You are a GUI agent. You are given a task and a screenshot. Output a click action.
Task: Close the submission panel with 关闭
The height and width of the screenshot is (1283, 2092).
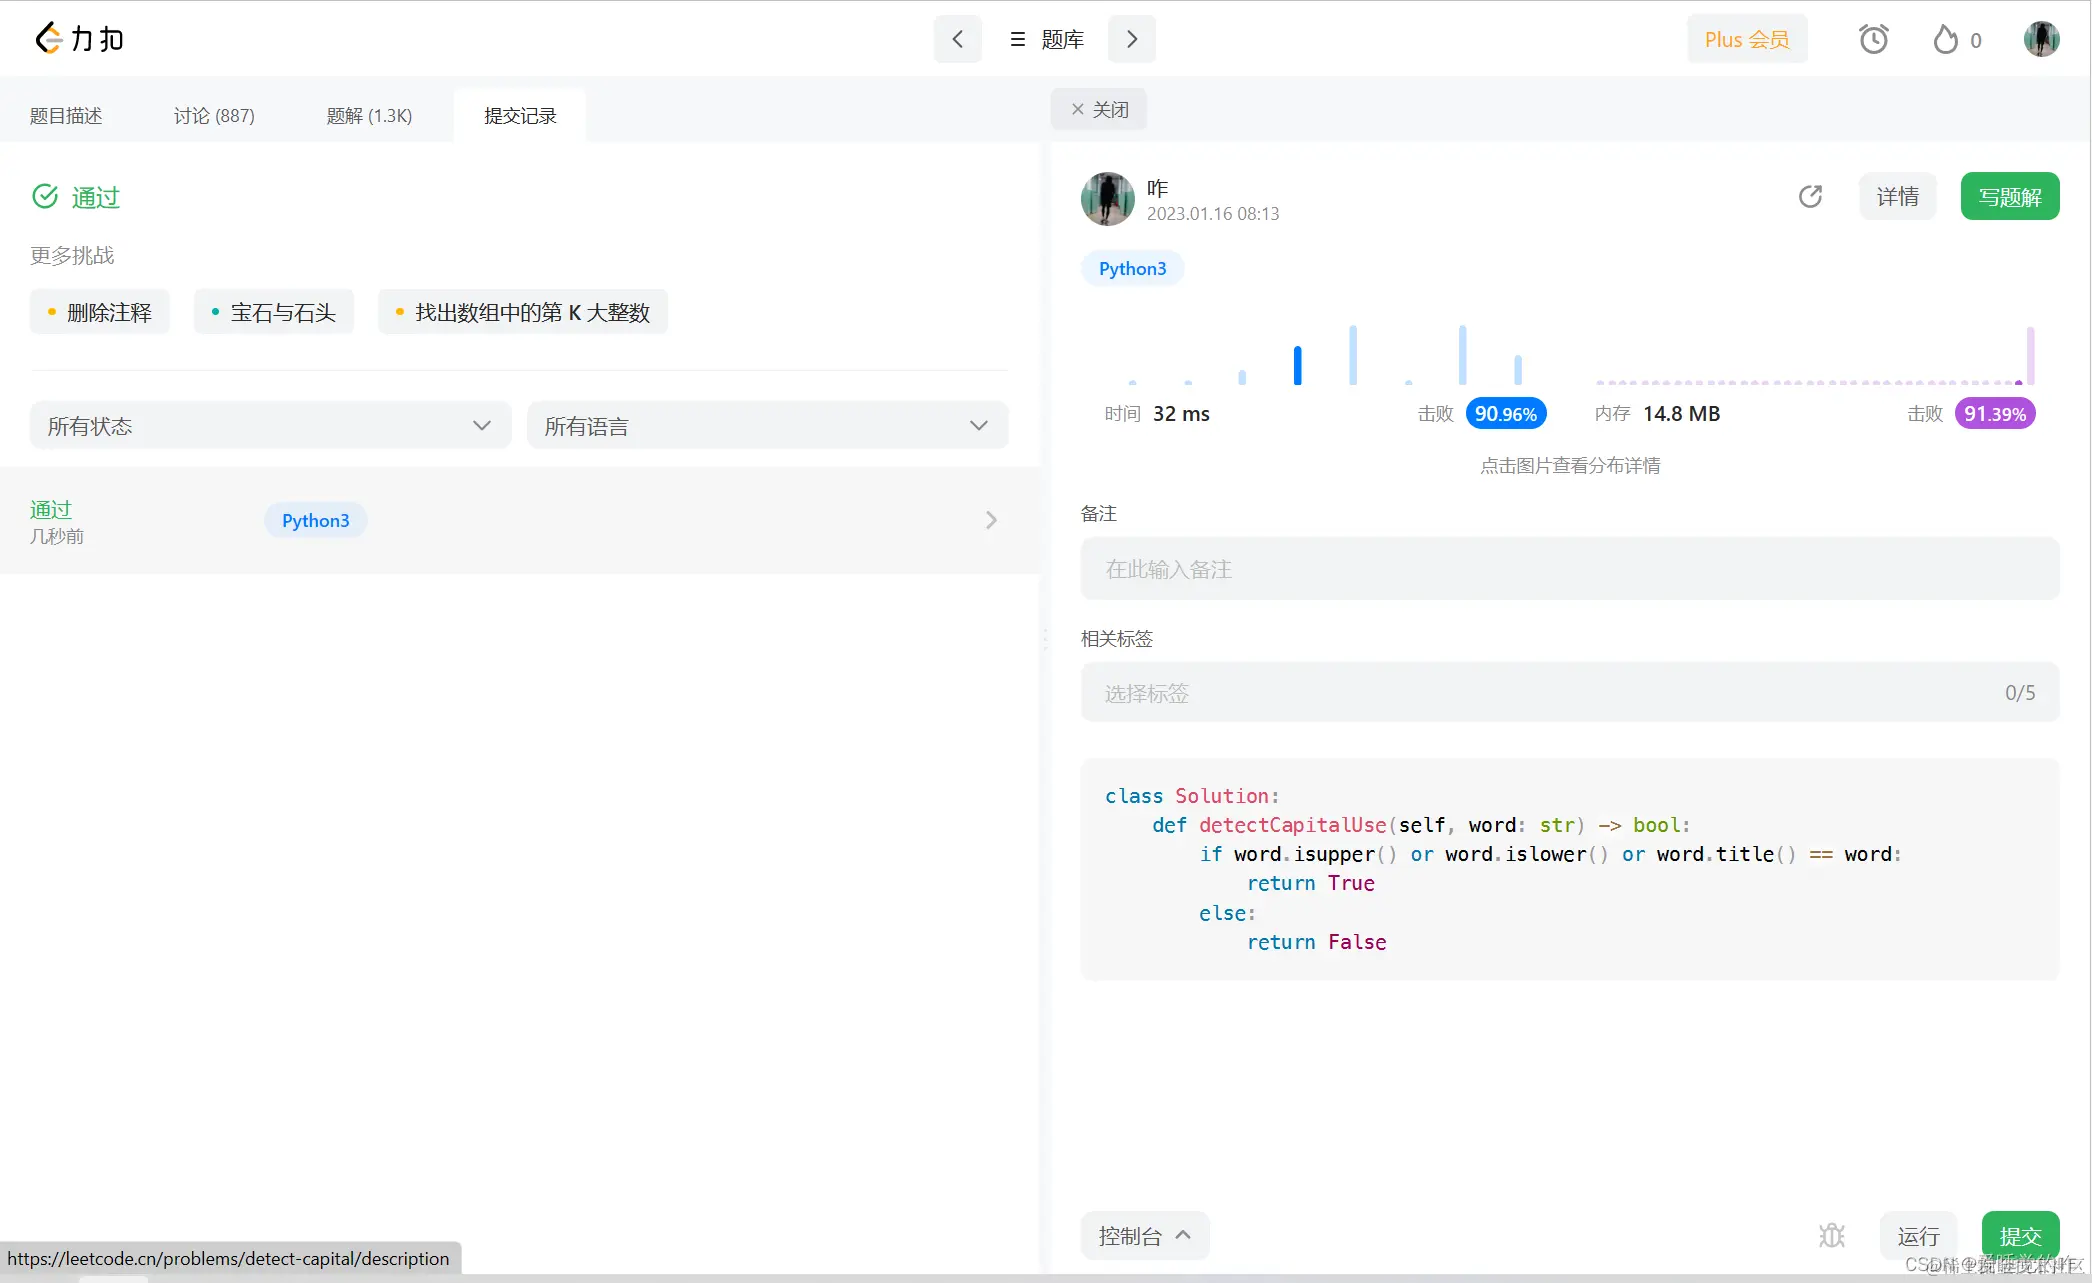1099,109
